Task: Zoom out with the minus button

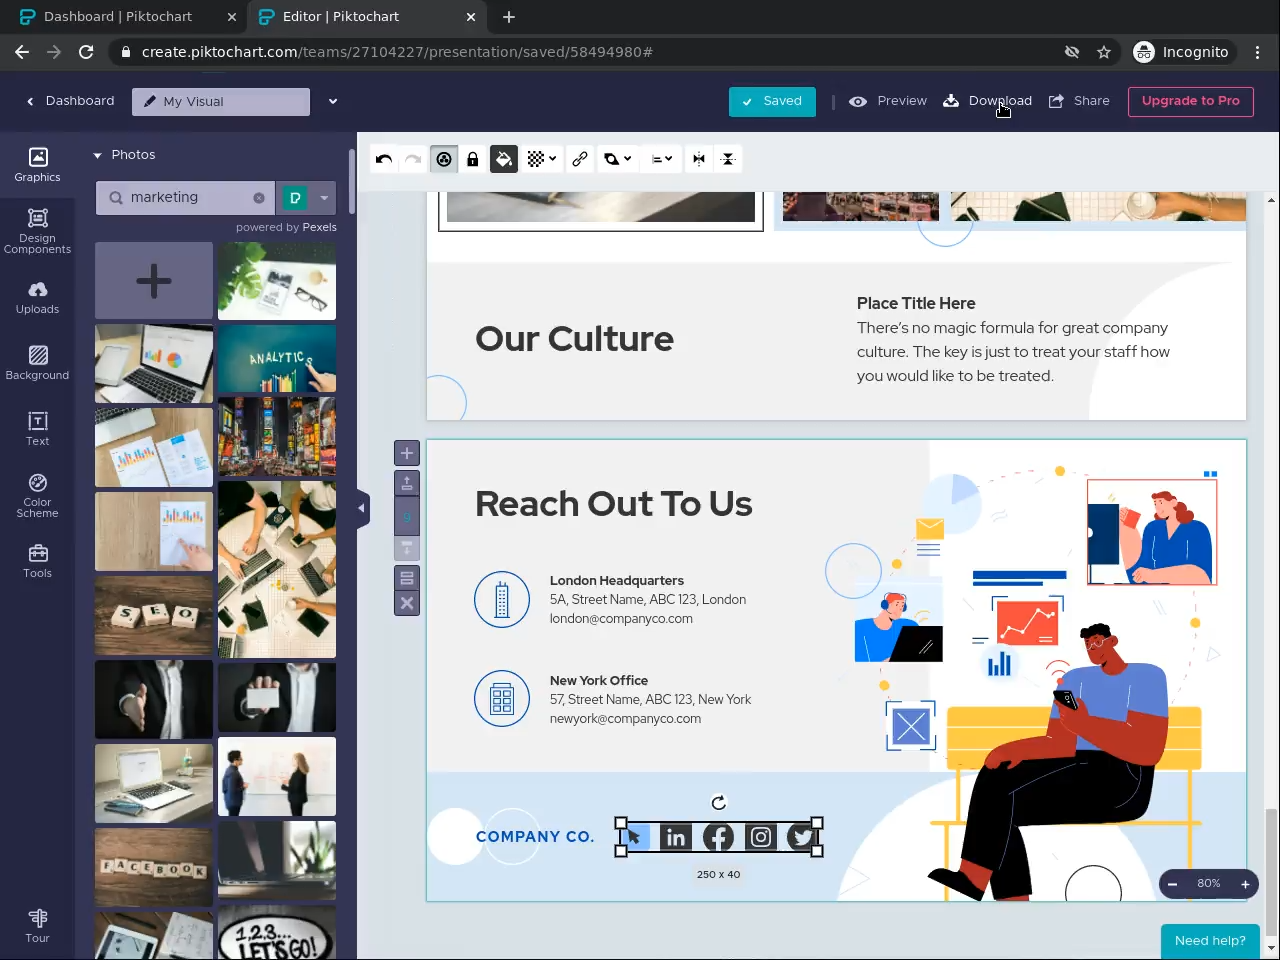Action: click(x=1173, y=884)
